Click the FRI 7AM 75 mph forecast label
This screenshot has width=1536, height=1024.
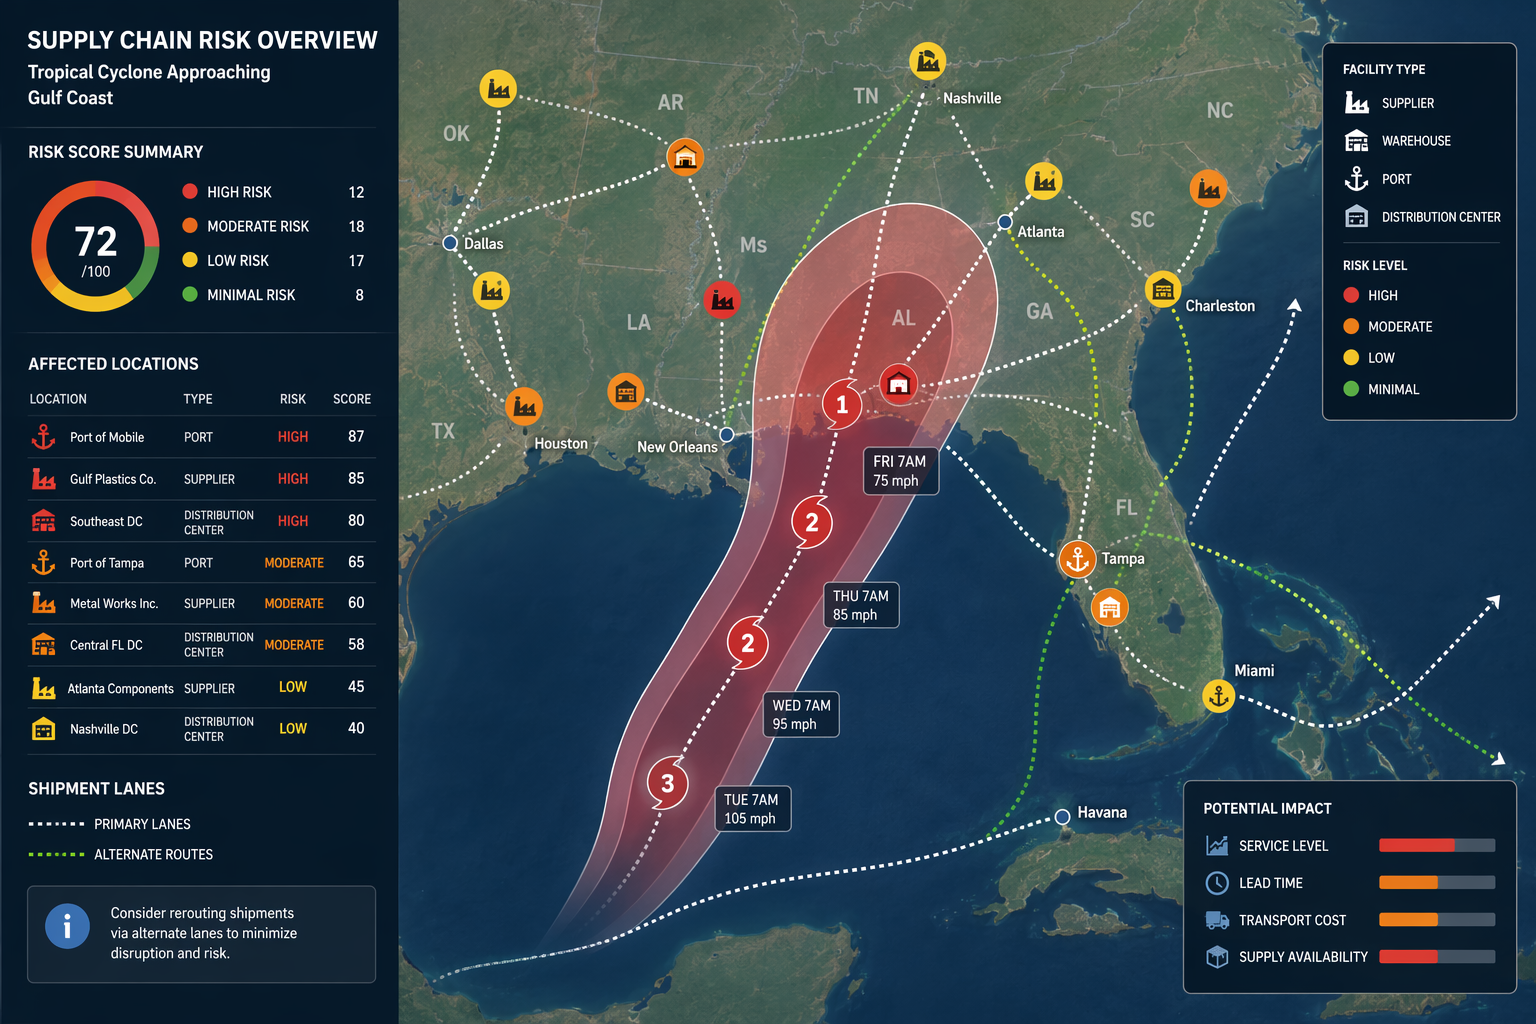(x=900, y=471)
